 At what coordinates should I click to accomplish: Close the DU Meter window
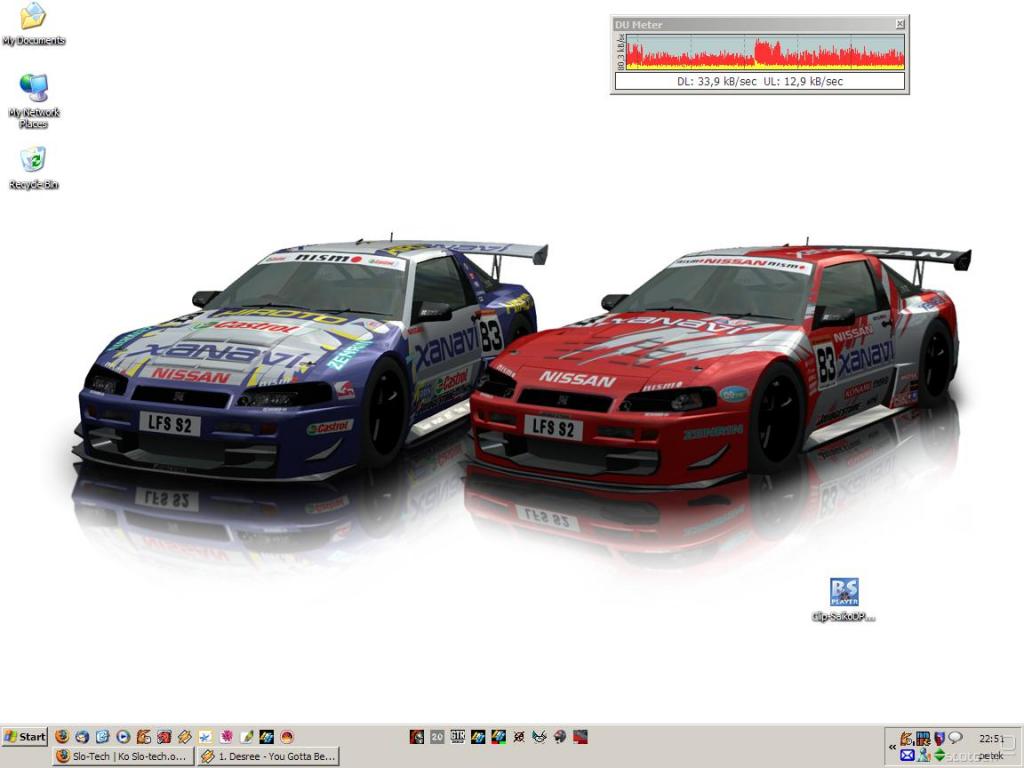(x=899, y=24)
